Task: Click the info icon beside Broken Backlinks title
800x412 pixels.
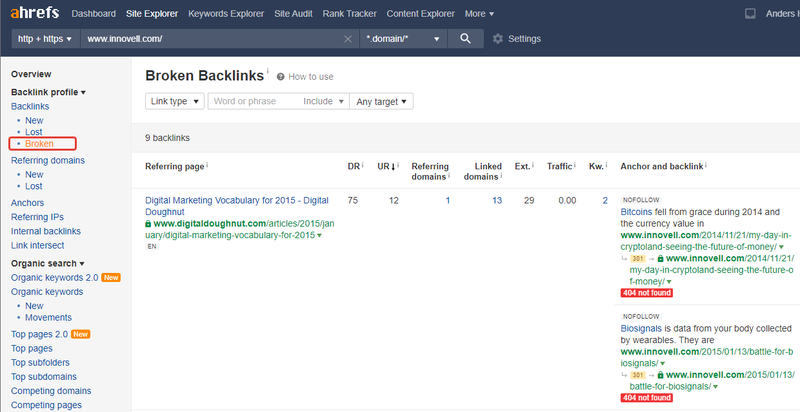Action: pos(267,71)
